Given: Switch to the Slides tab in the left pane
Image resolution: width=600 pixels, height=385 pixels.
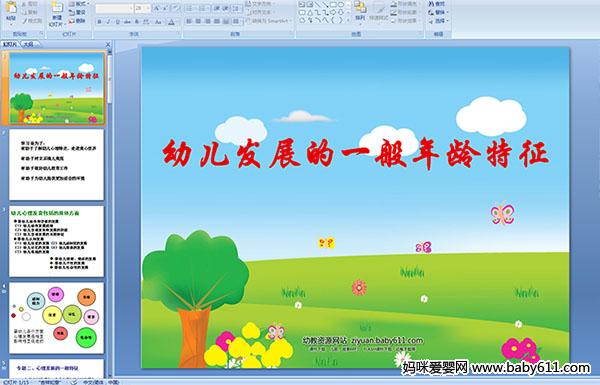Looking at the screenshot, I should coord(10,44).
